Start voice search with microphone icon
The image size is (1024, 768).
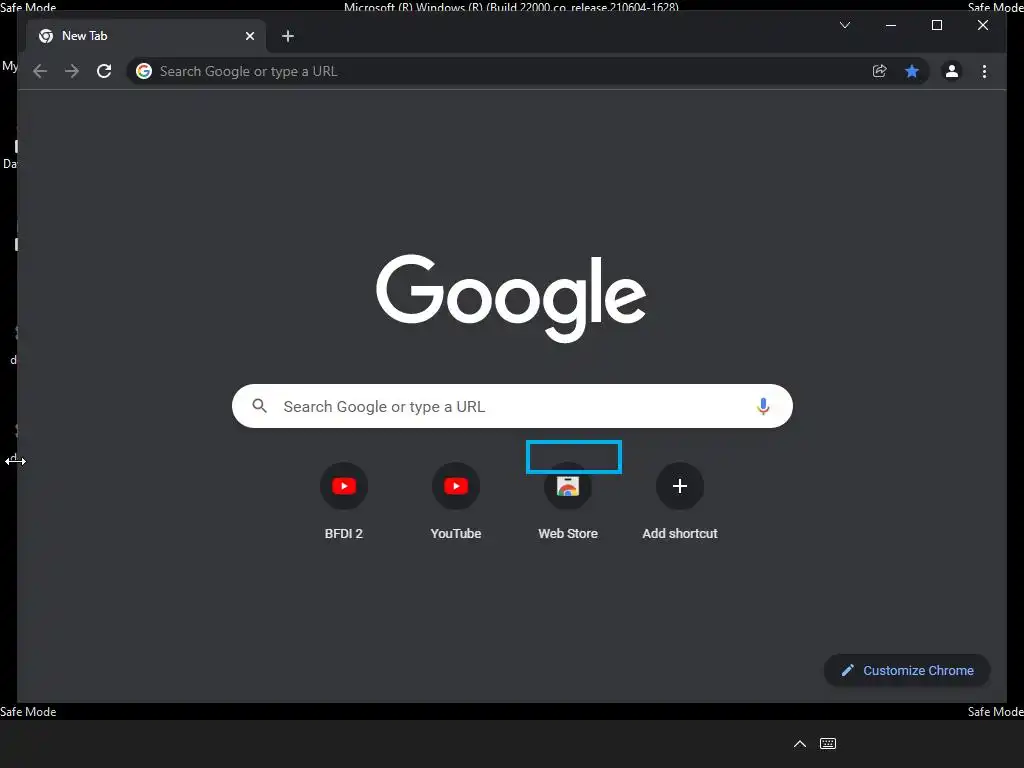[763, 406]
